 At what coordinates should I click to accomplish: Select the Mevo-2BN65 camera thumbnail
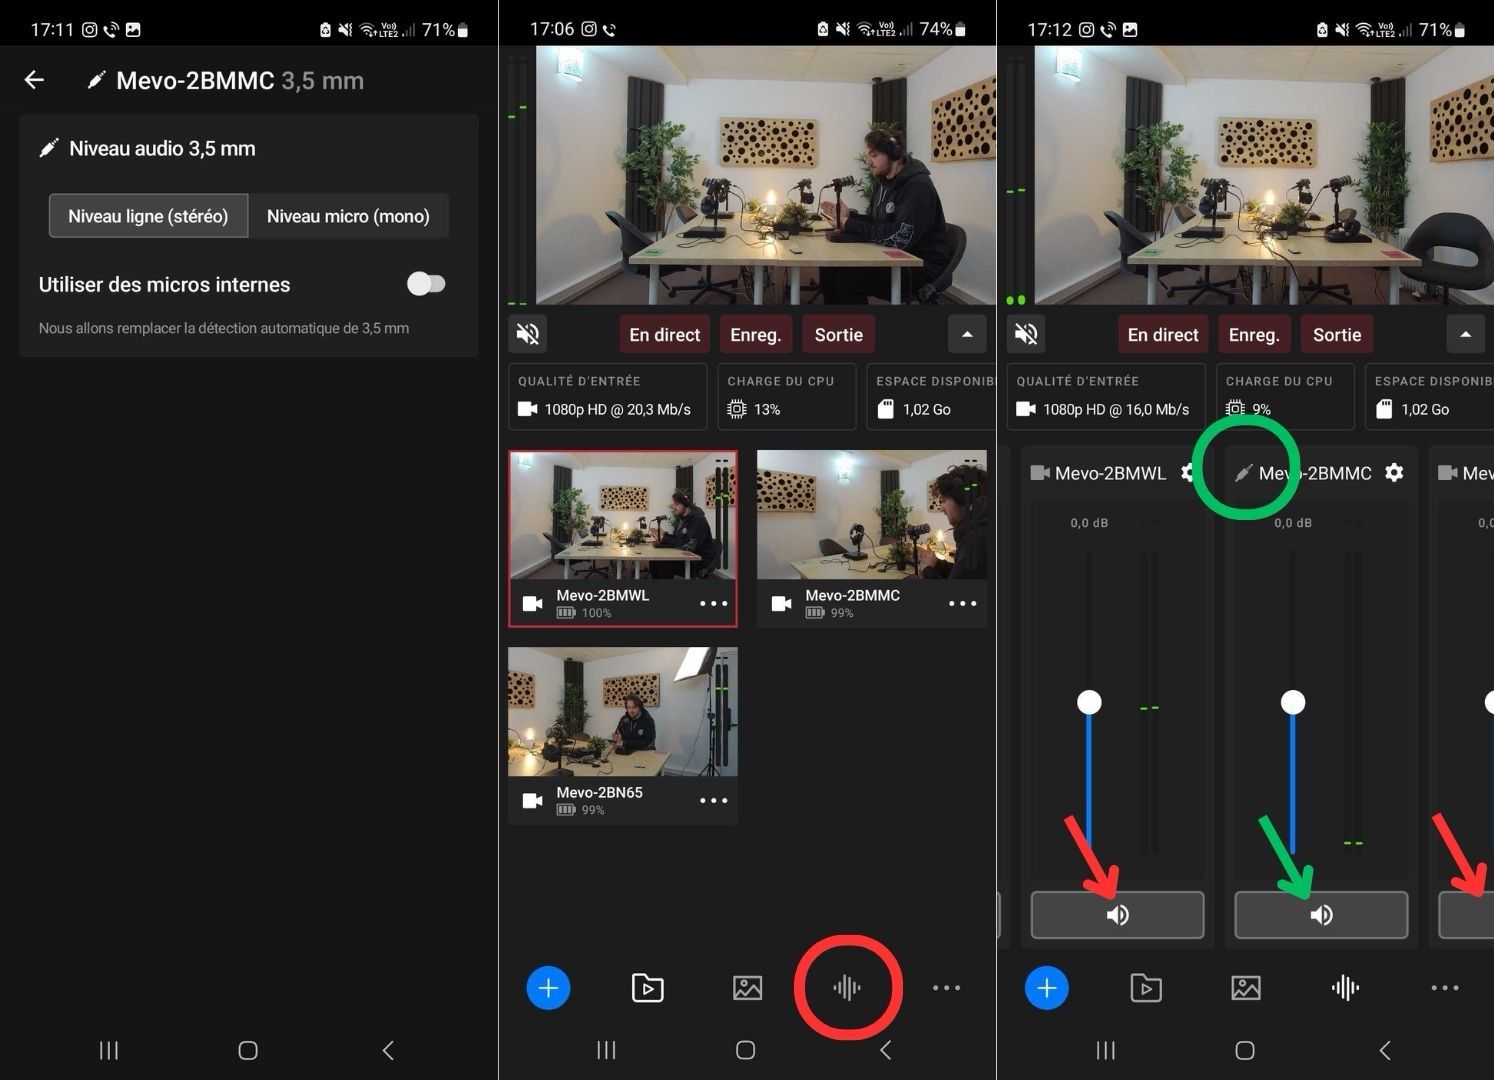pos(622,712)
